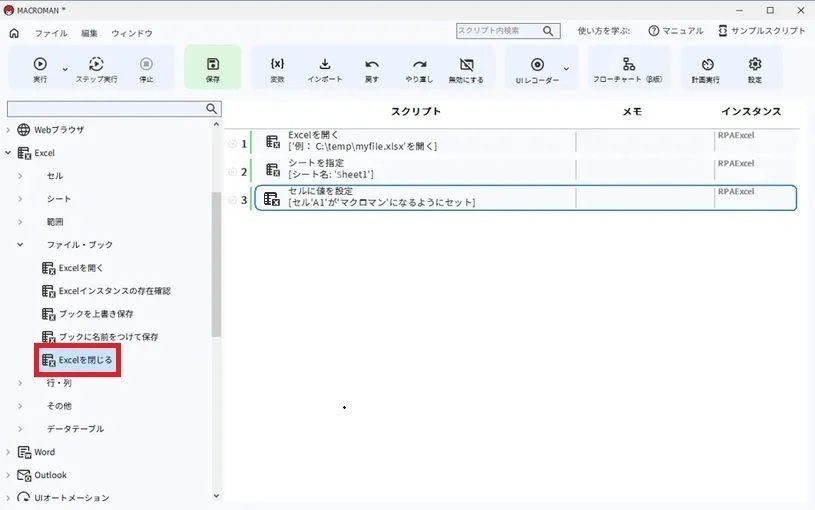Select script row 2 シートを指定

[x=524, y=169]
